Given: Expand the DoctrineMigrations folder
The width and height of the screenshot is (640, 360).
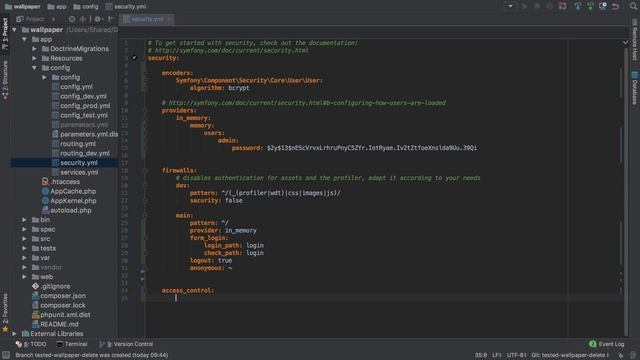Looking at the screenshot, I should (34, 49).
